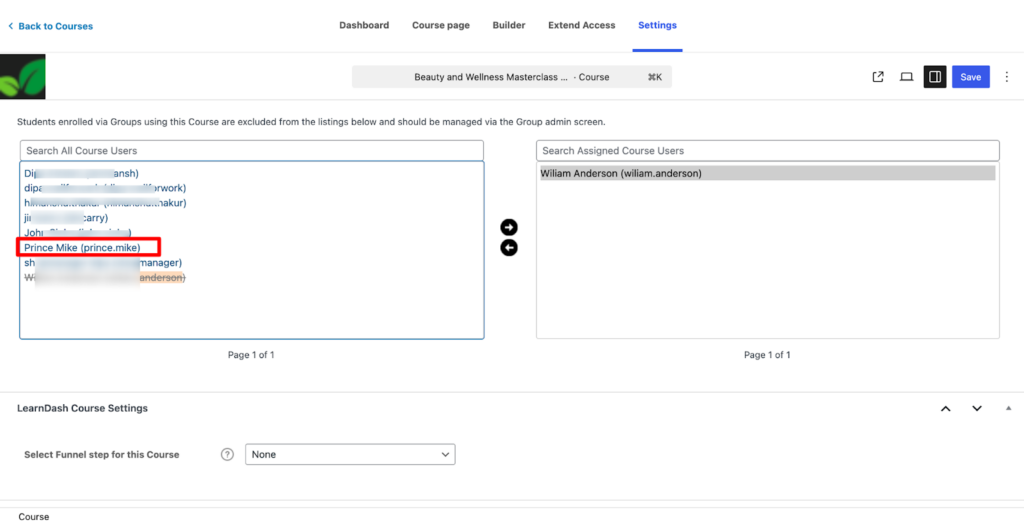Focus the Search Assigned Course Users field
1024x525 pixels.
tap(767, 151)
